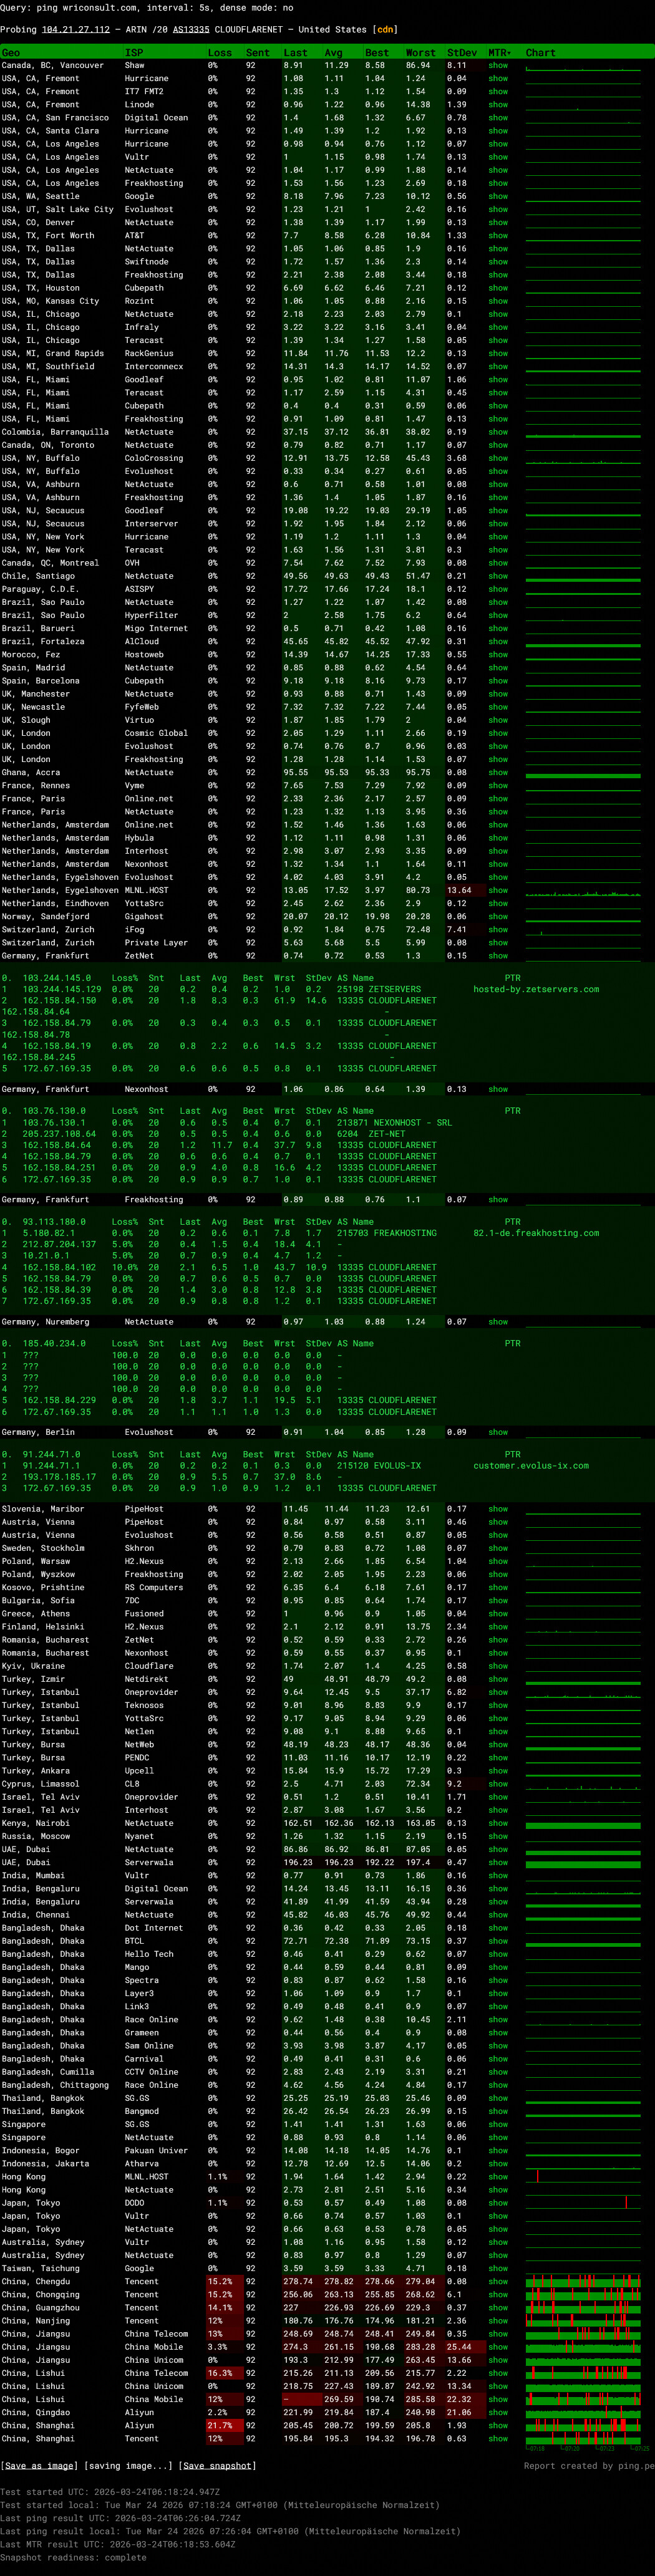The image size is (655, 2576).
Task: Toggle MTR for Germany, Frankfurt Freakhosting
Action: coord(497,1200)
